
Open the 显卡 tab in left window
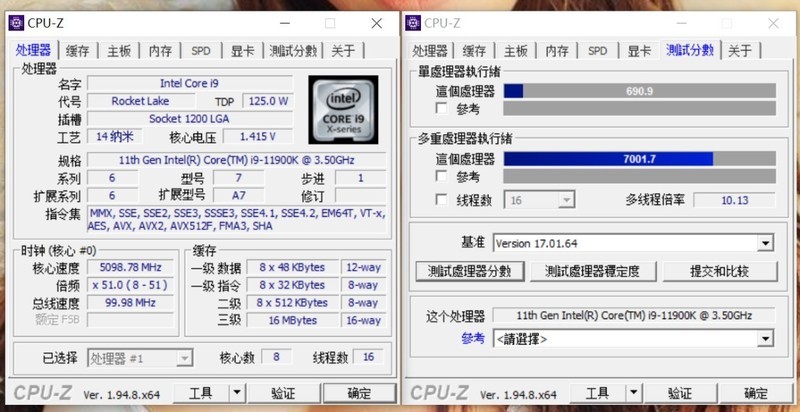pyautogui.click(x=242, y=51)
